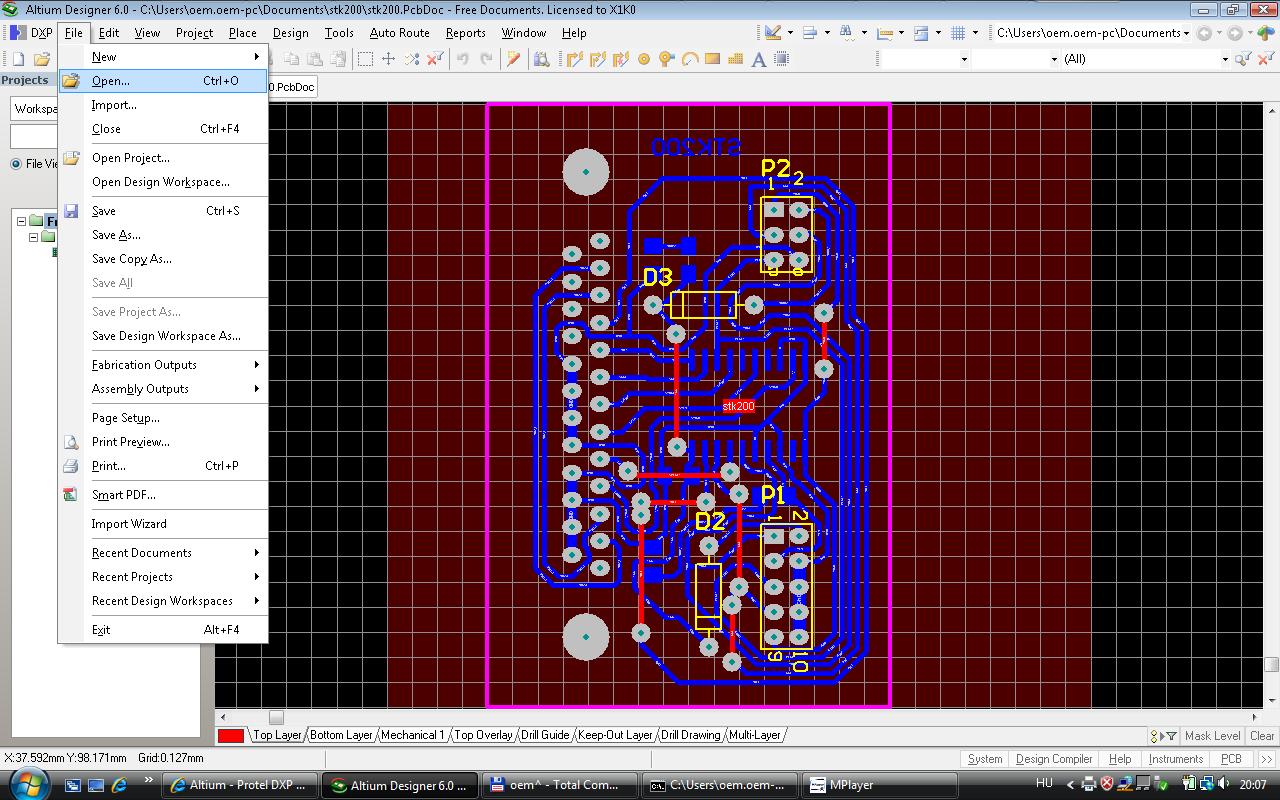
Task: Undo the last action via toolbar
Action: [462, 59]
